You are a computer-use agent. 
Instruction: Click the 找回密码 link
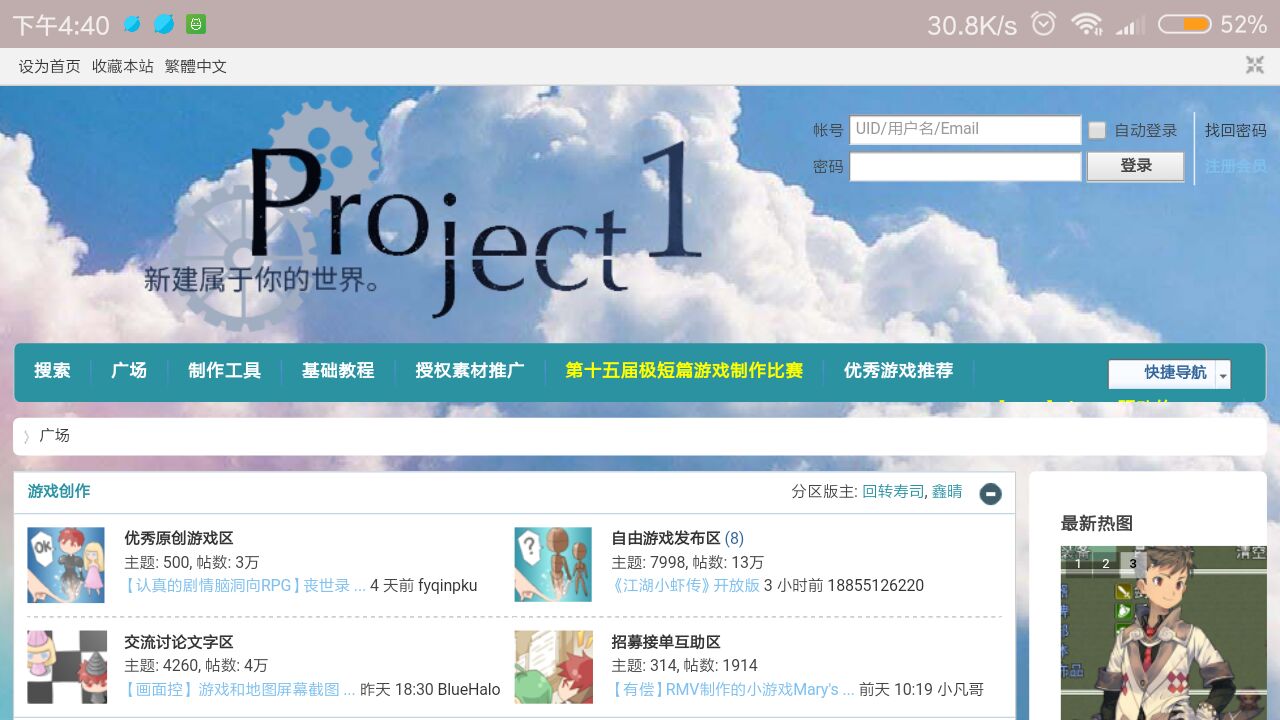(x=1236, y=130)
